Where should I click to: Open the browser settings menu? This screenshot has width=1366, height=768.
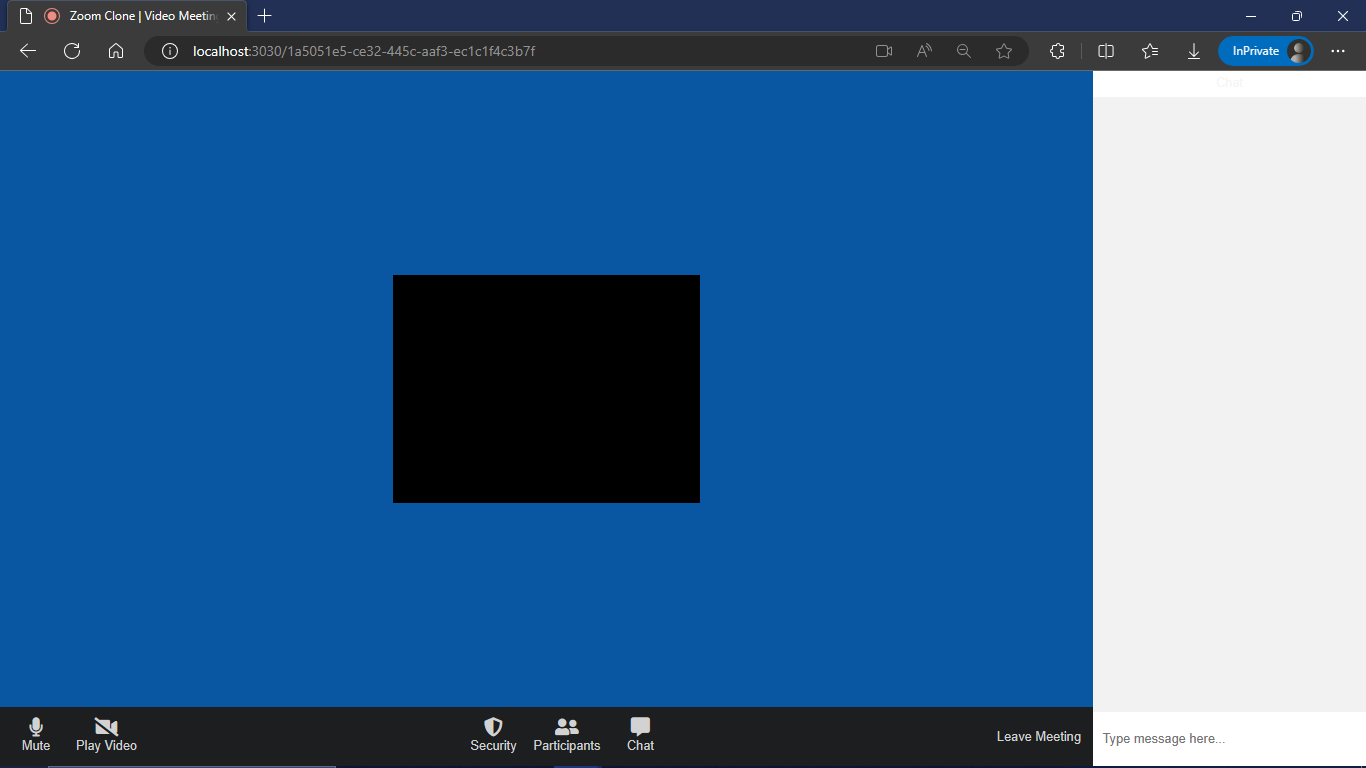(x=1340, y=50)
